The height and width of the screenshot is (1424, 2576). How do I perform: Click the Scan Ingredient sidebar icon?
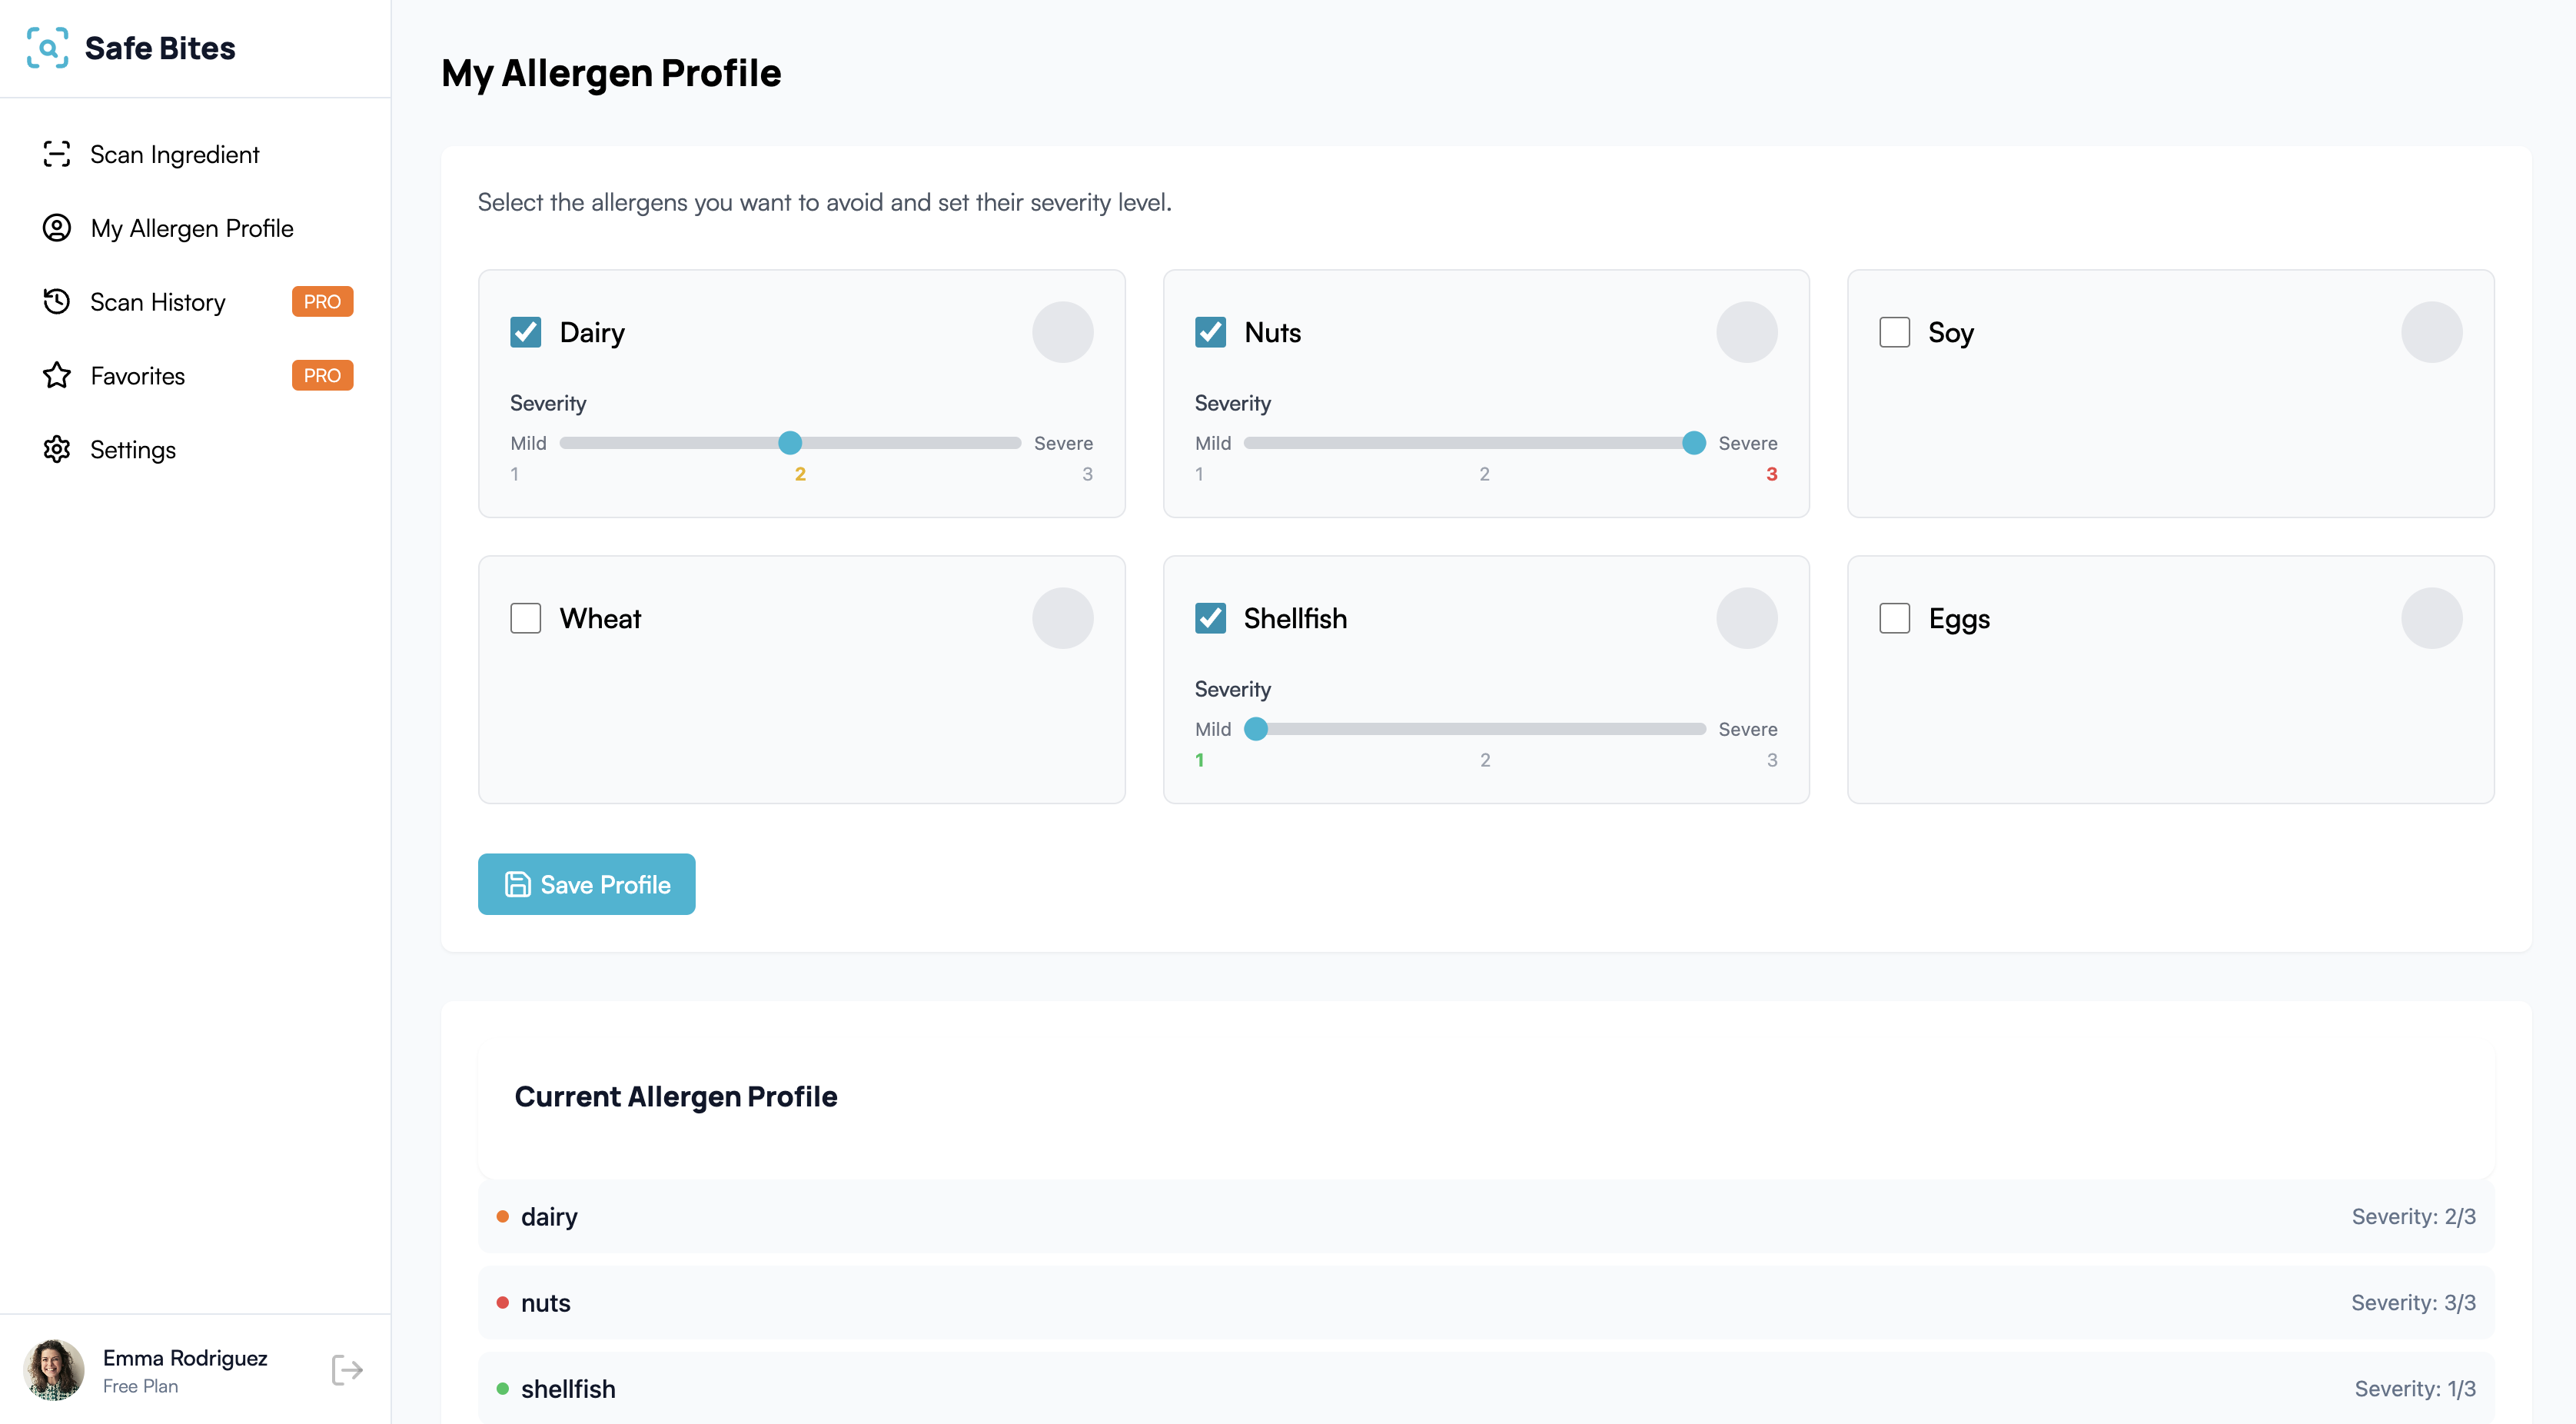point(57,154)
